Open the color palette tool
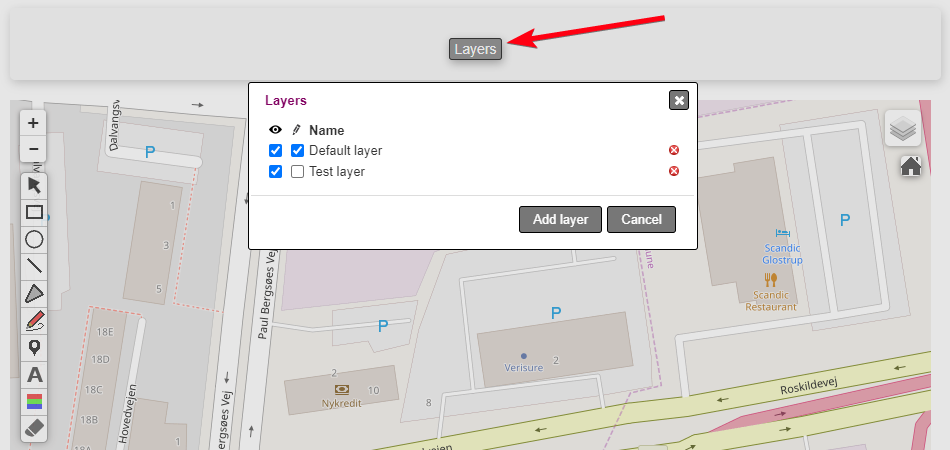The height and width of the screenshot is (450, 950). click(x=34, y=401)
